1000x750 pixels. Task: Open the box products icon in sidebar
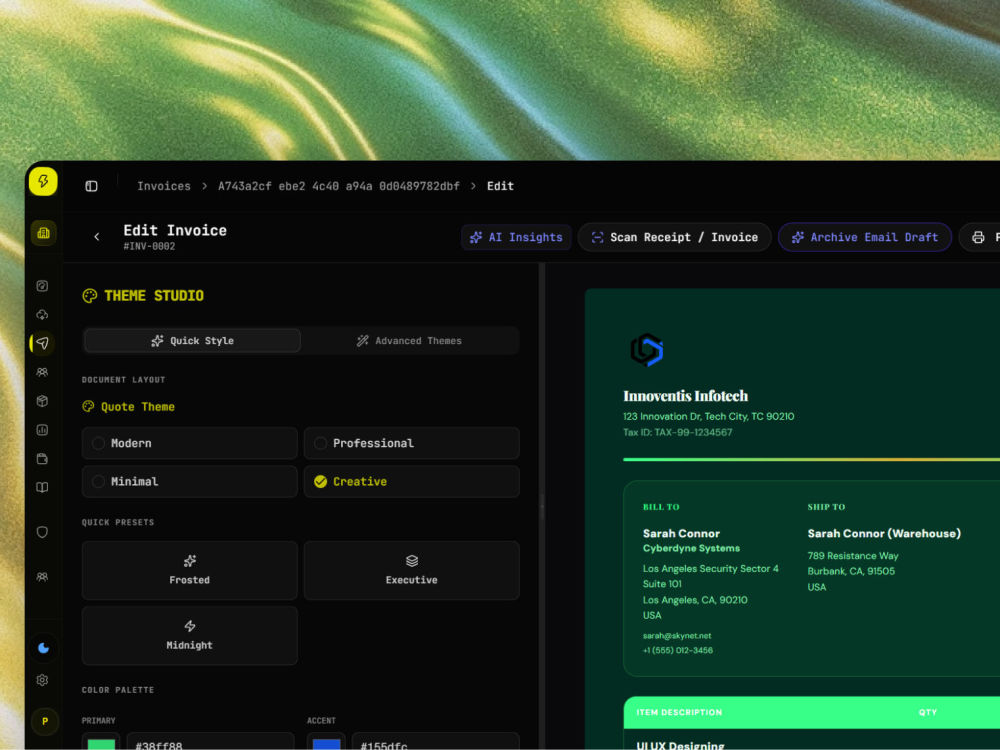42,401
